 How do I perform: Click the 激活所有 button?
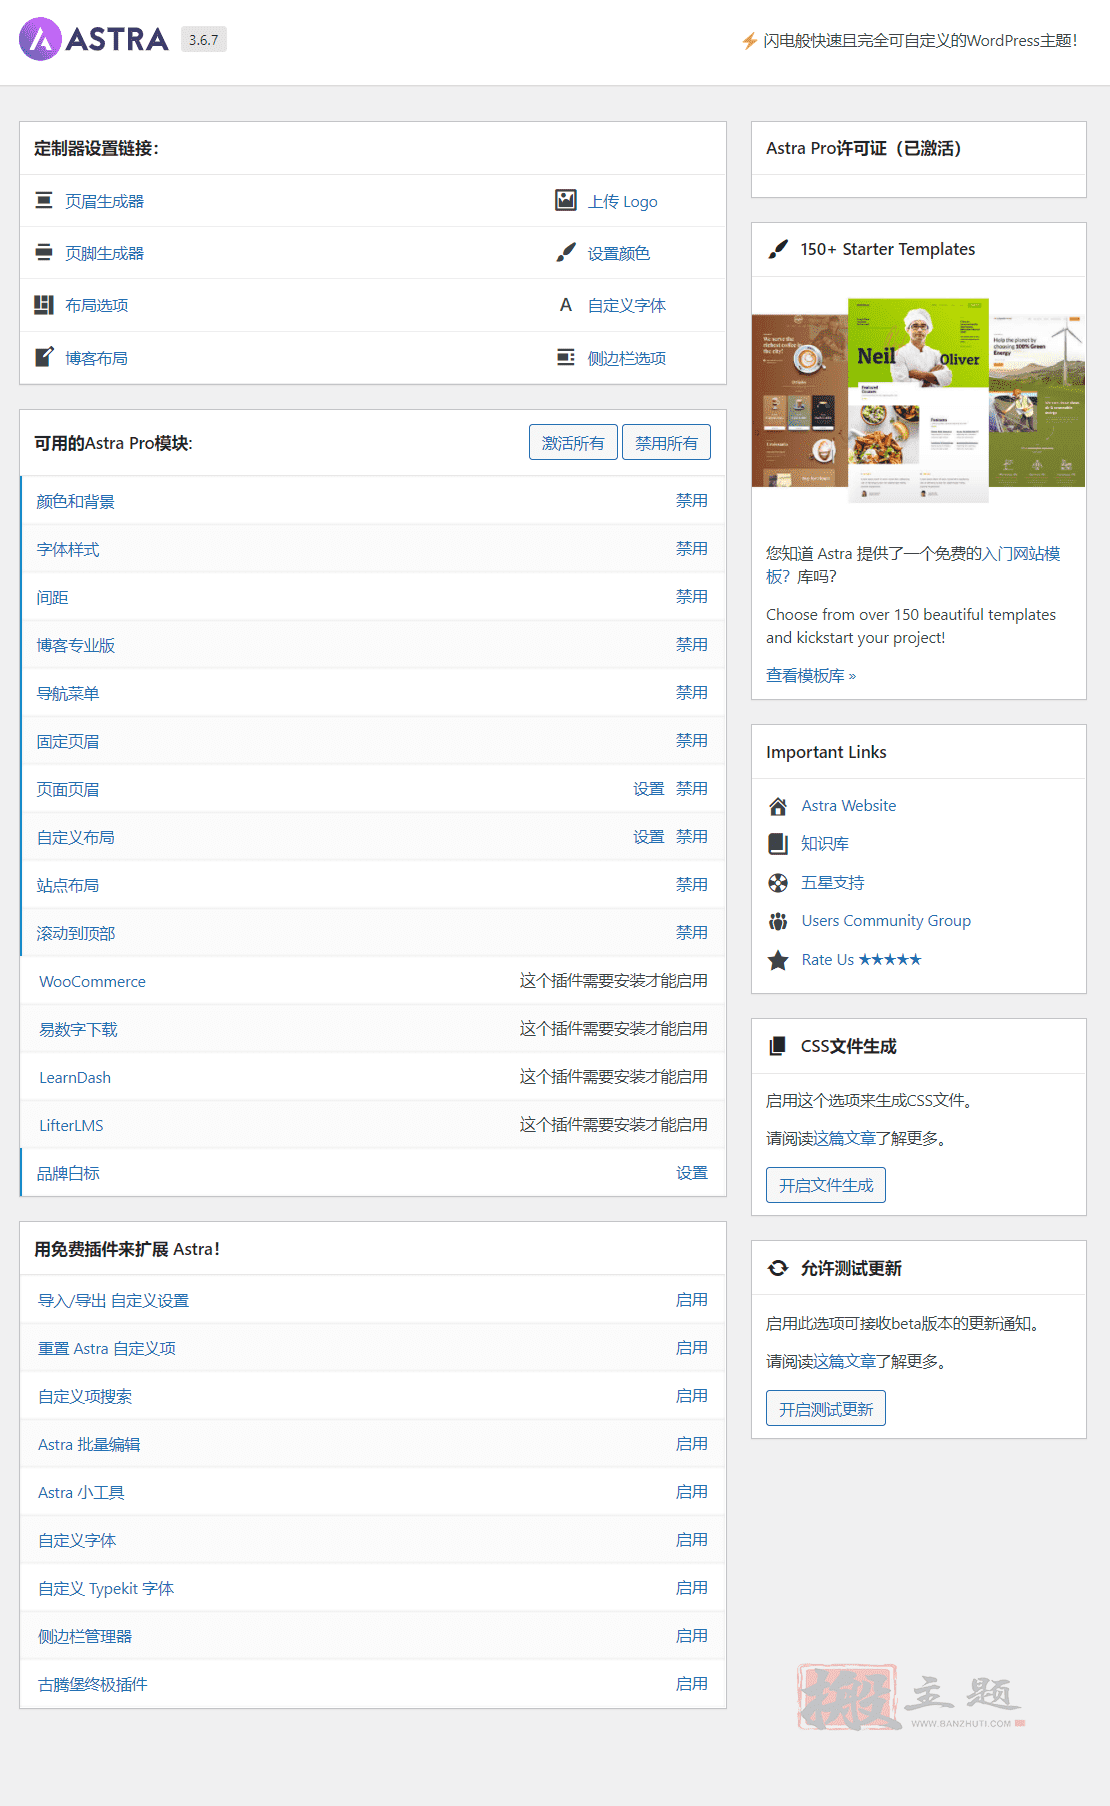pos(573,442)
